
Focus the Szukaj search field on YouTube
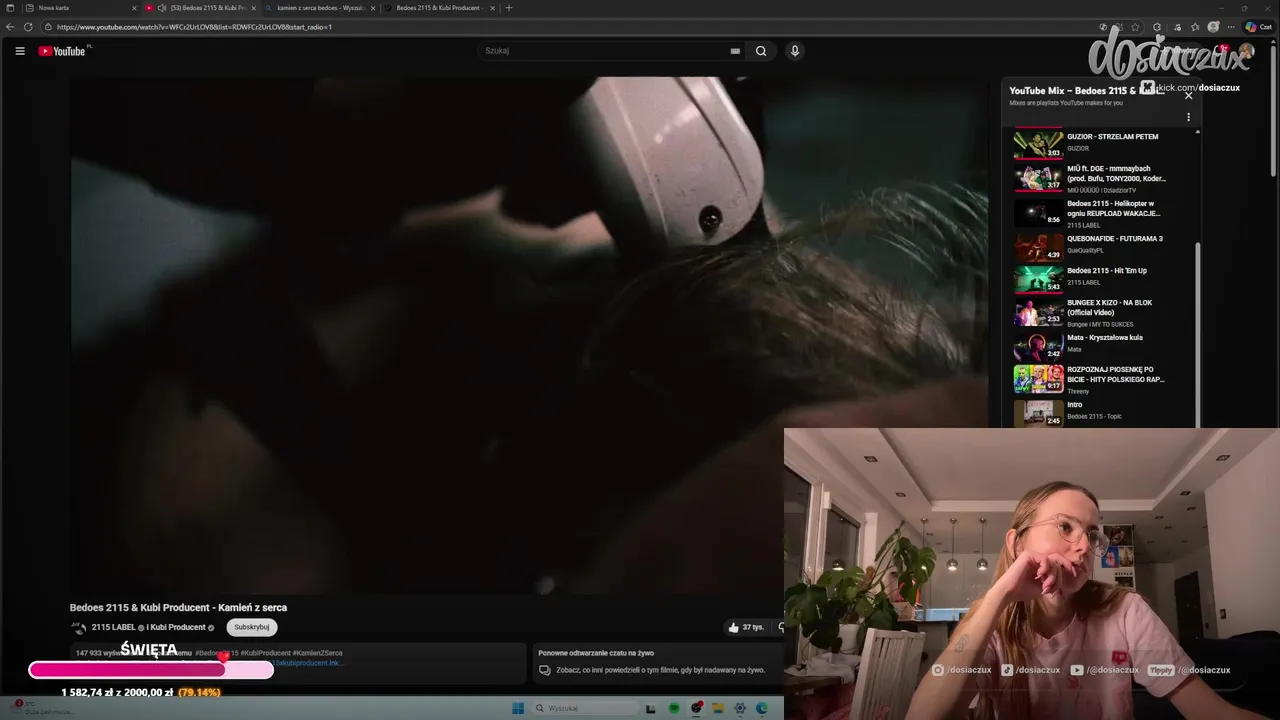pyautogui.click(x=605, y=51)
